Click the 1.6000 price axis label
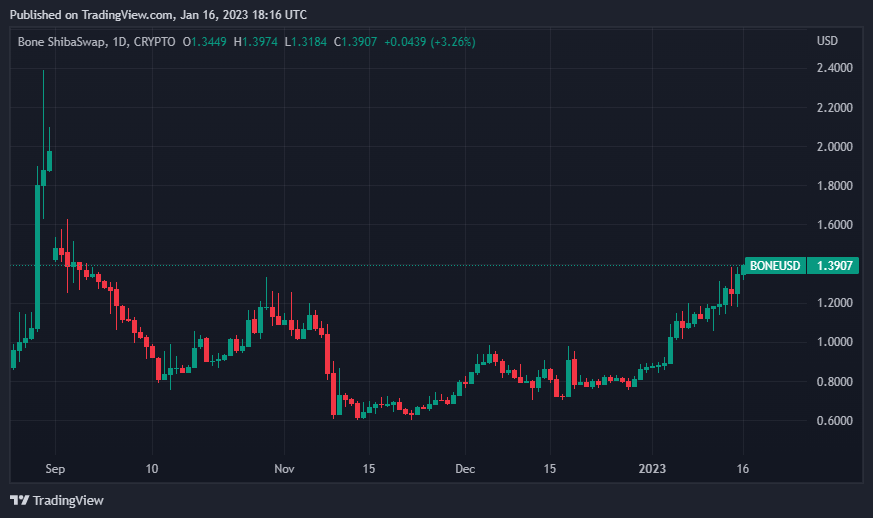This screenshot has width=873, height=518. click(x=835, y=224)
